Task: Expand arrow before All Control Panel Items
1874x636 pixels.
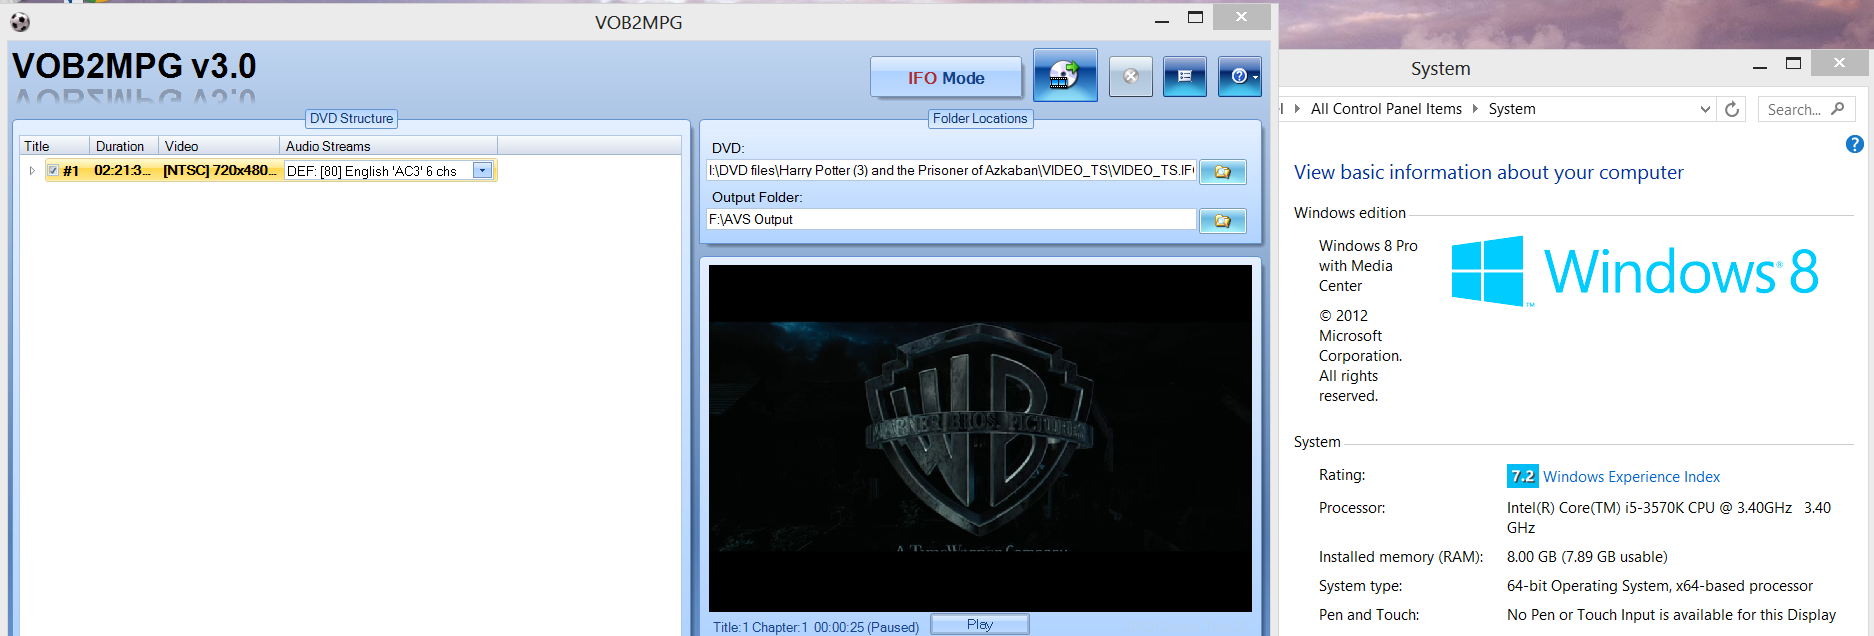Action: 1297,108
